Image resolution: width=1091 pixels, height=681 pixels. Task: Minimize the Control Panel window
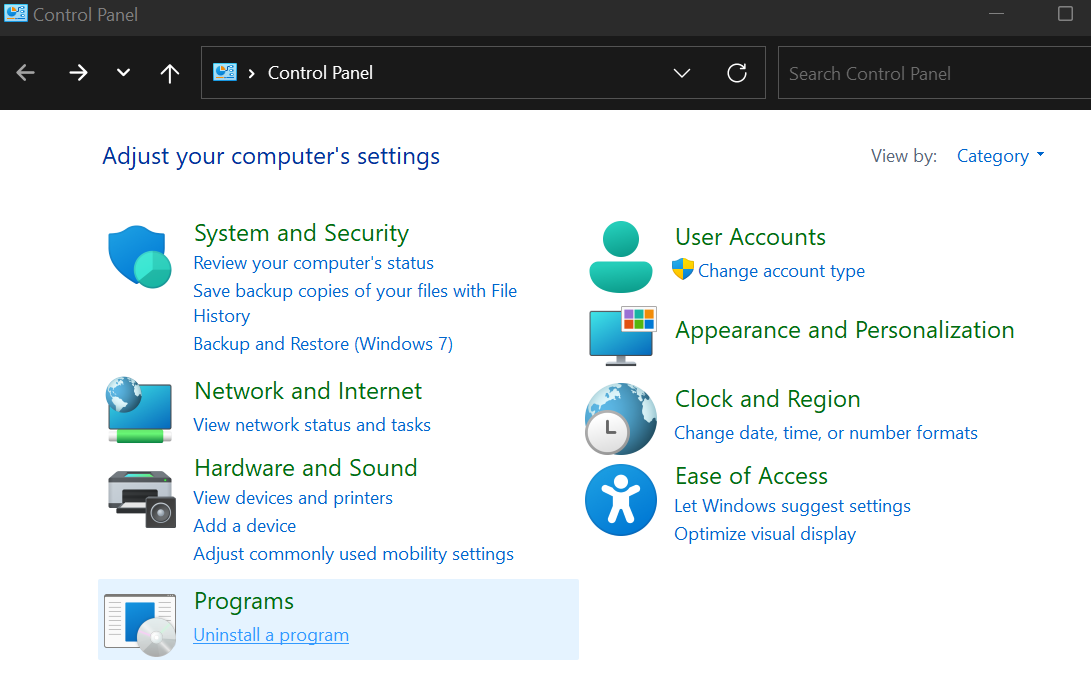[x=996, y=13]
